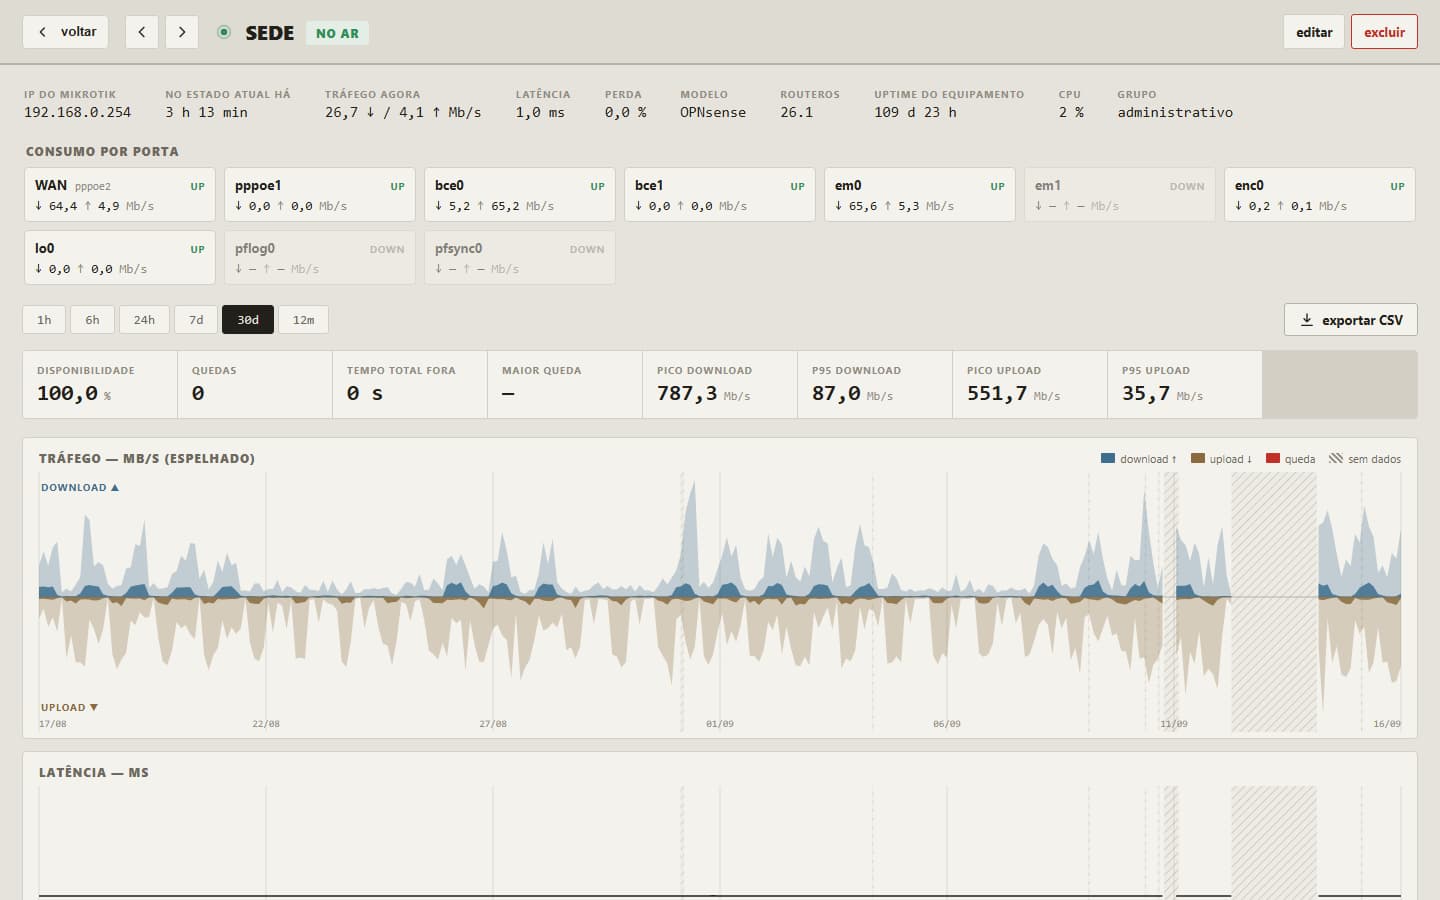Click the group value administrativo
1440x900 pixels.
(1175, 112)
